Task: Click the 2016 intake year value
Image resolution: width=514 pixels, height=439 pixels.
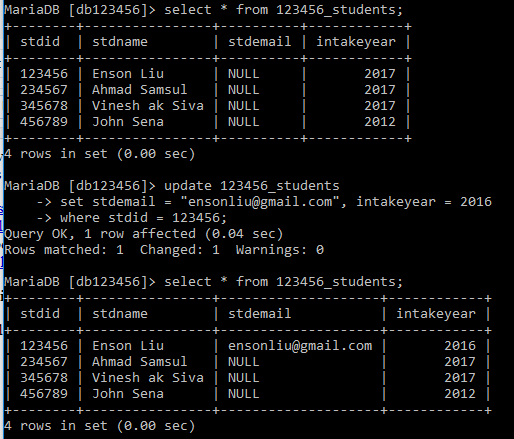Action: click(460, 346)
